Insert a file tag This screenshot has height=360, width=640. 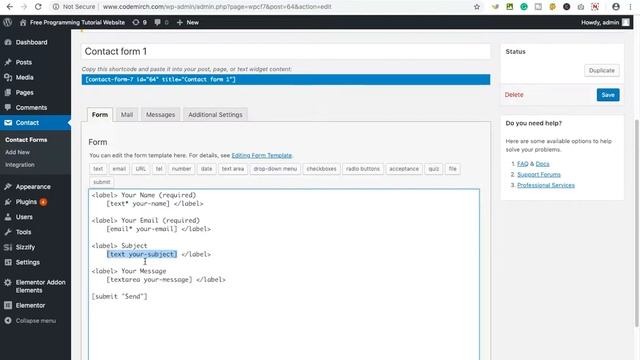[453, 169]
